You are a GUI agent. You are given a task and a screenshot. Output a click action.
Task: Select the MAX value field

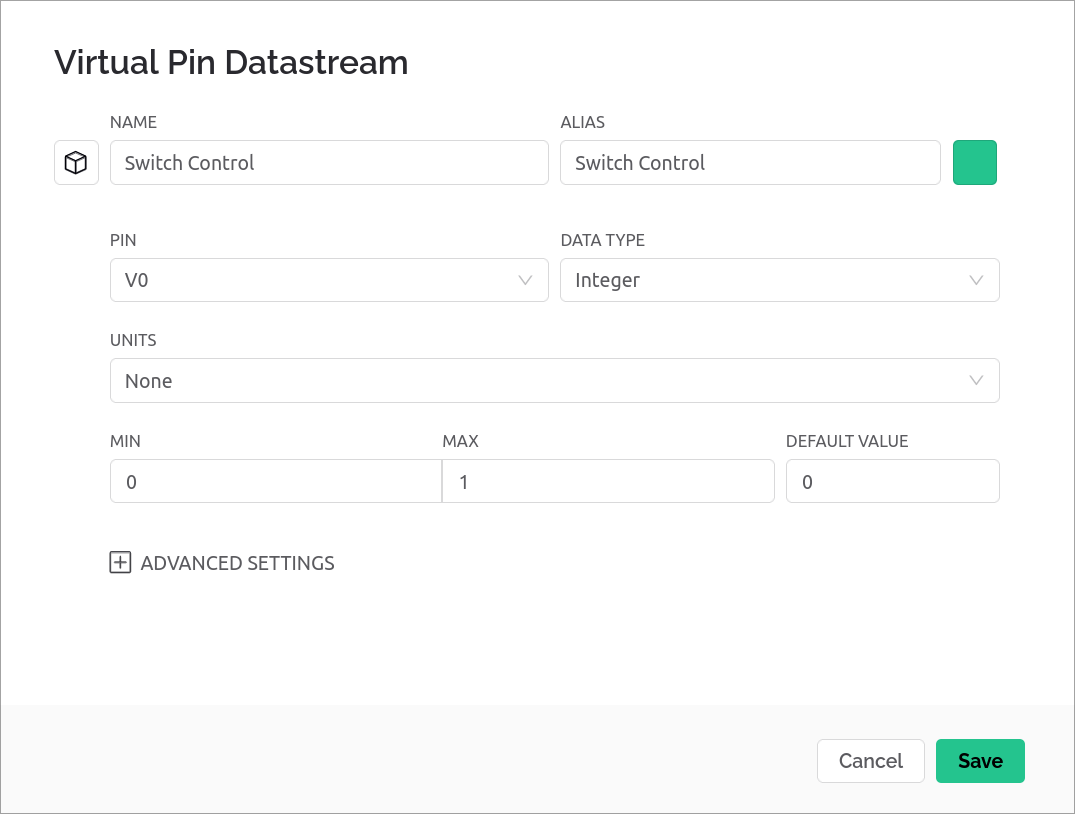pyautogui.click(x=608, y=481)
